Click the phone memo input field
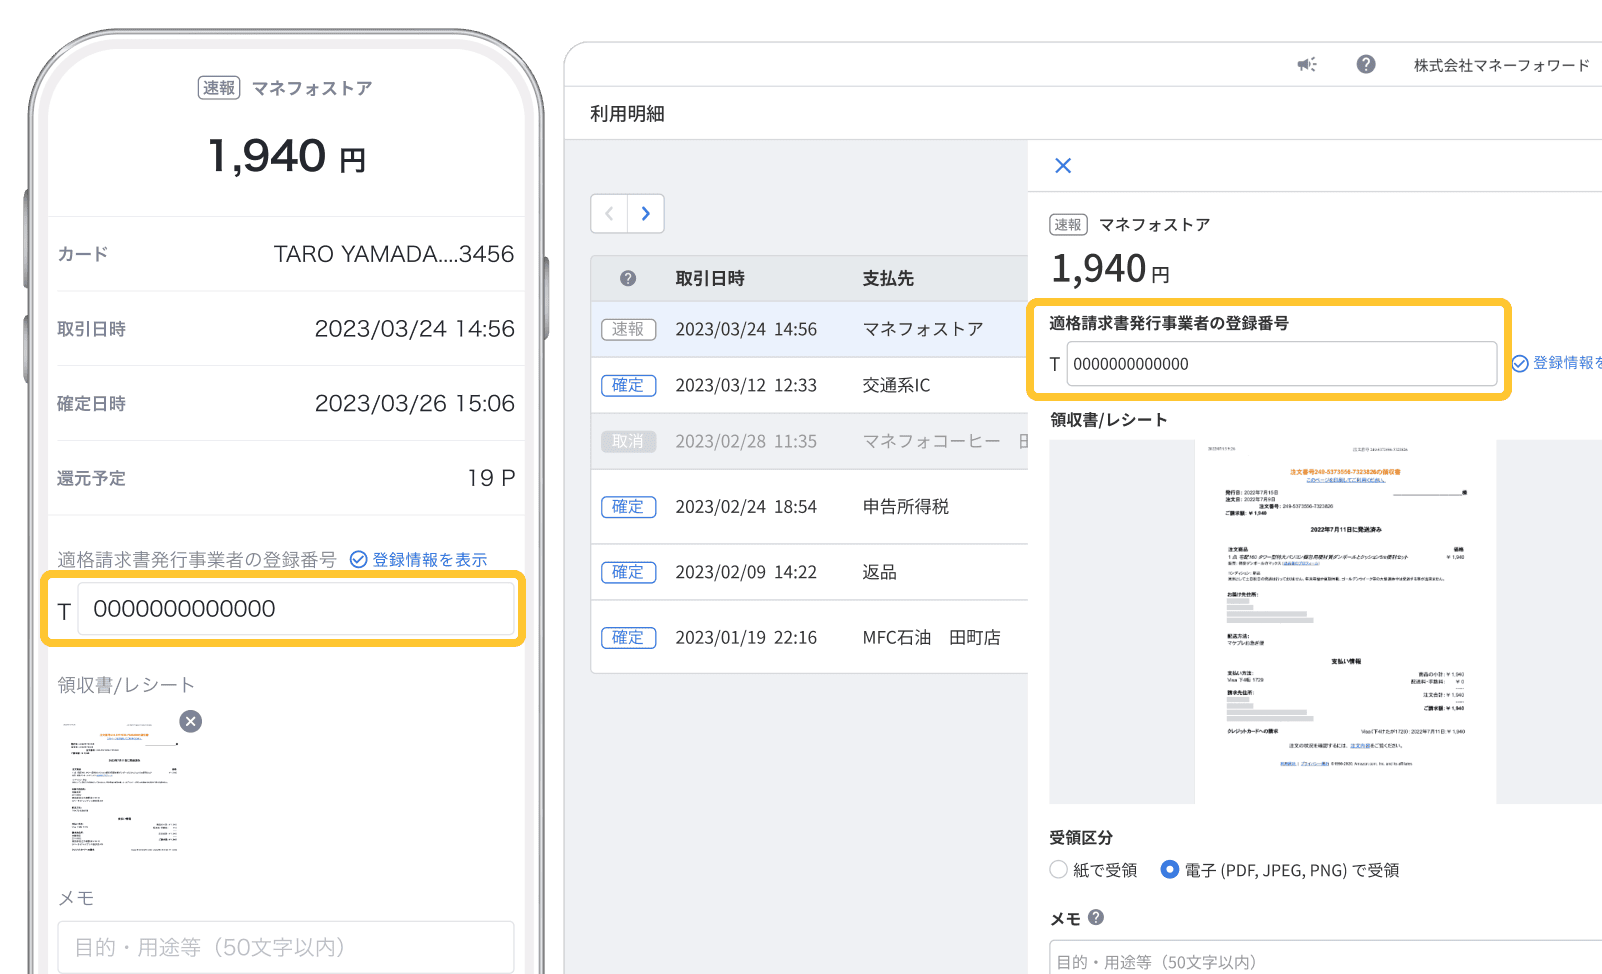This screenshot has width=1602, height=974. coord(285,946)
